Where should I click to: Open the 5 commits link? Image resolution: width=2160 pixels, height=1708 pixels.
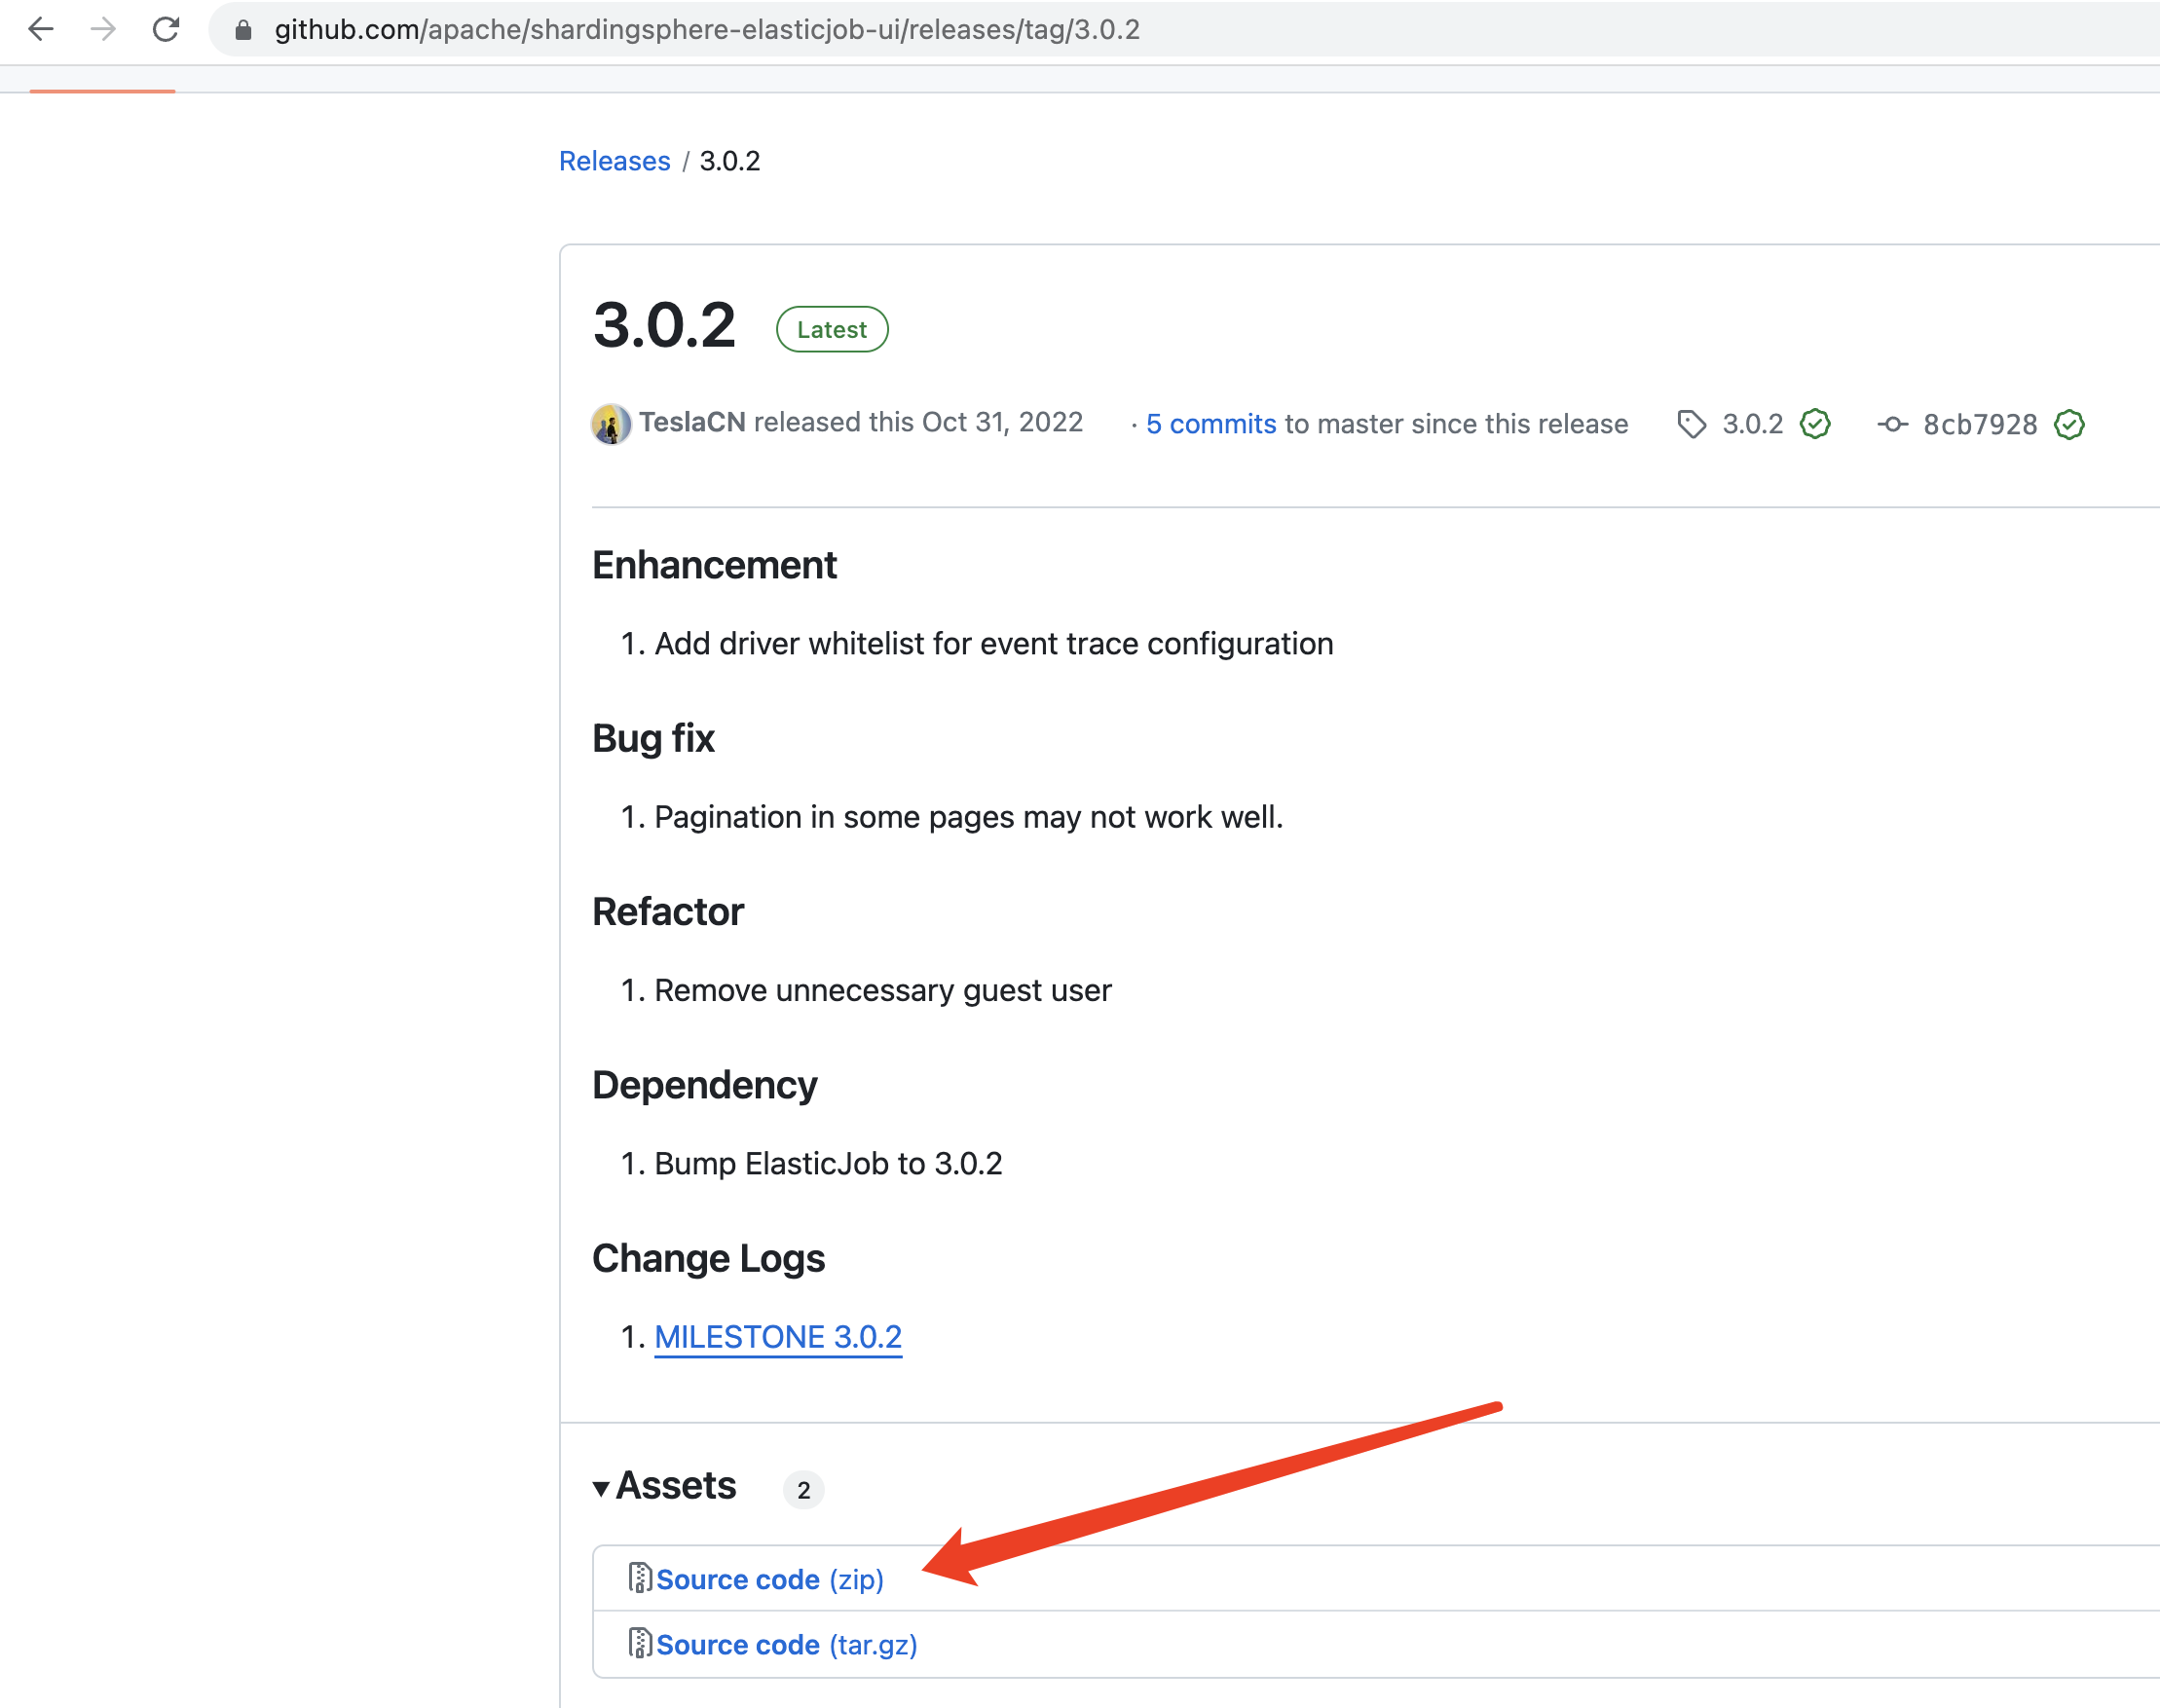coord(1211,424)
